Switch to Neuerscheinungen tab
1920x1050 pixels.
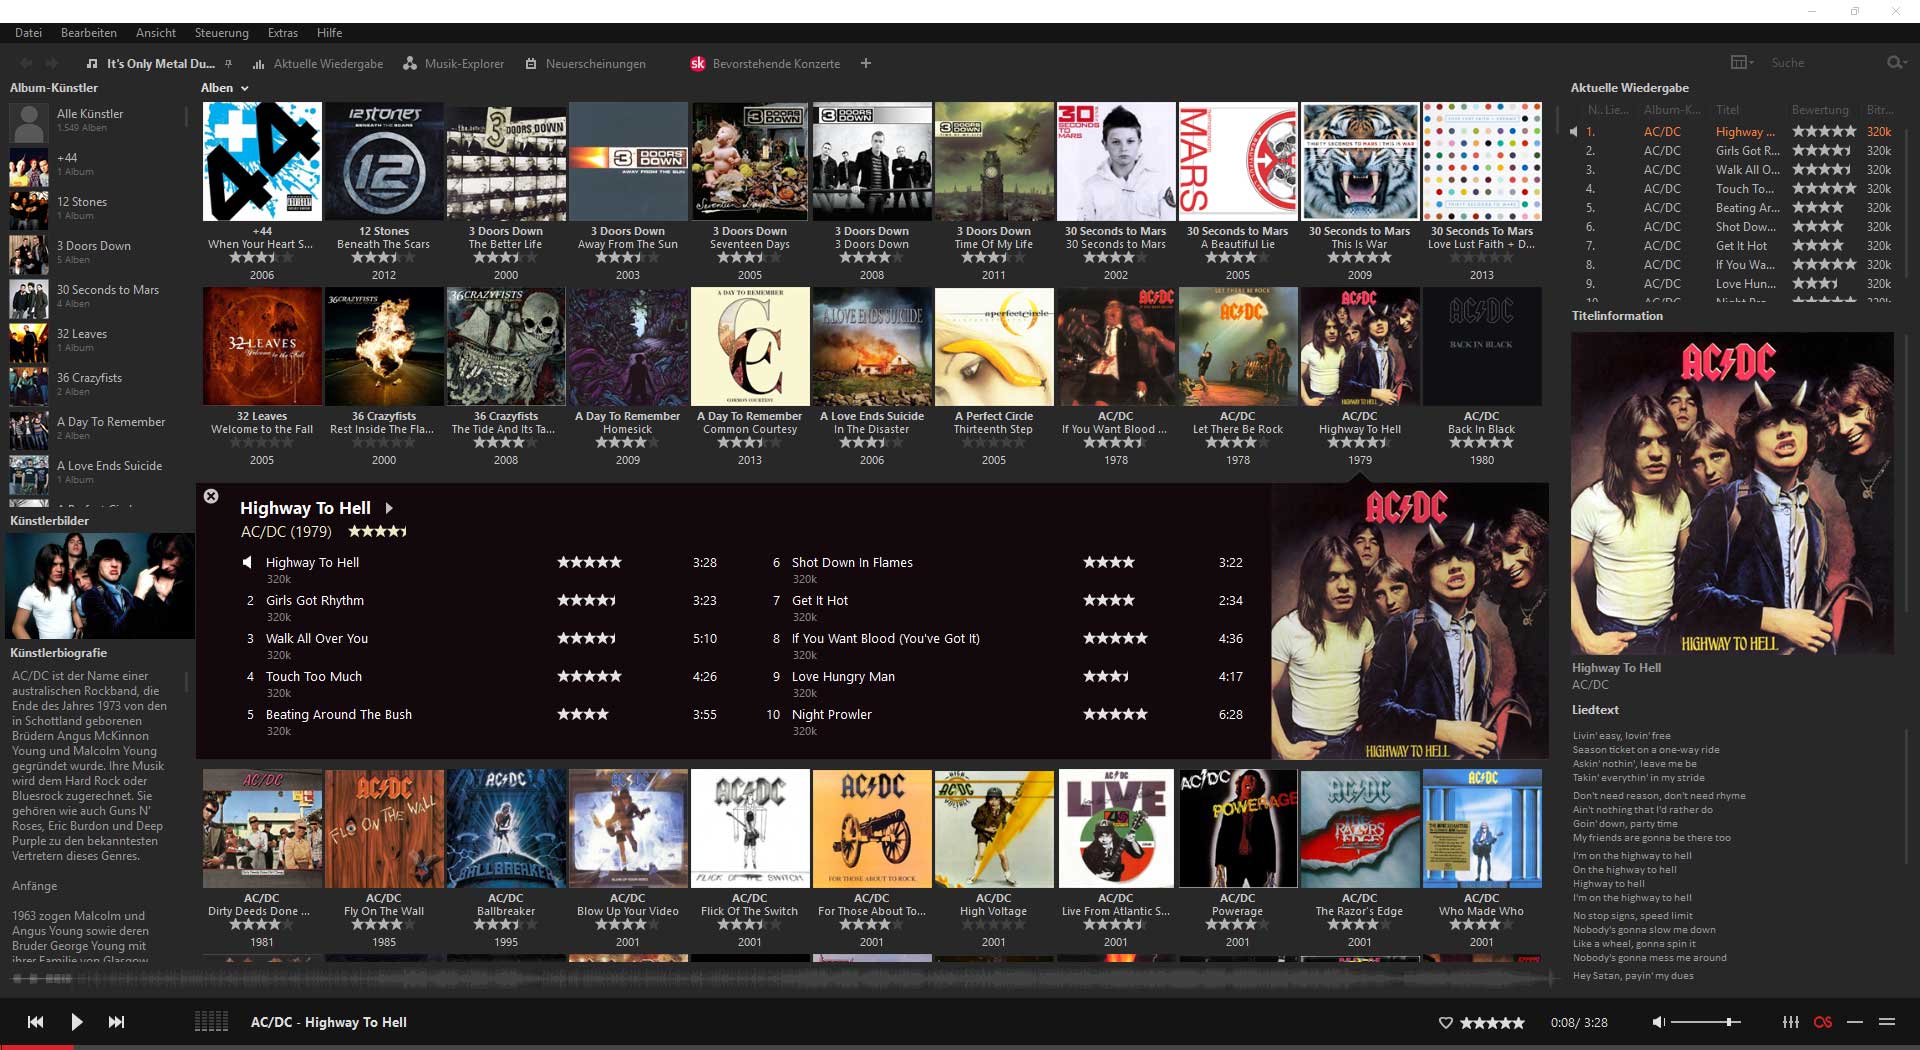point(586,63)
